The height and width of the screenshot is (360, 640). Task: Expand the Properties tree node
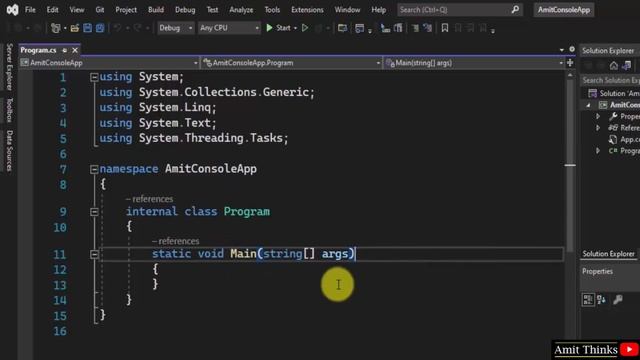pos(598,117)
